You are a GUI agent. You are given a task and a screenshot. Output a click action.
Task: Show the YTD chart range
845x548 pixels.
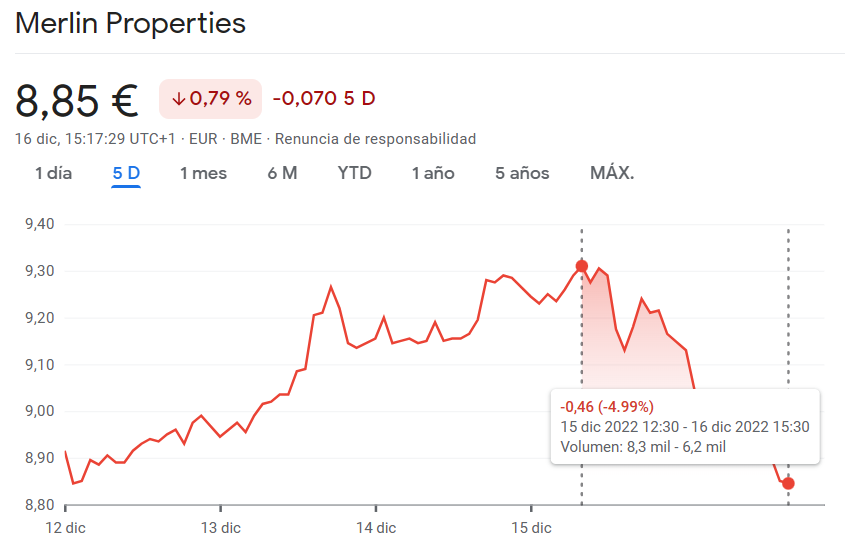[x=354, y=173]
